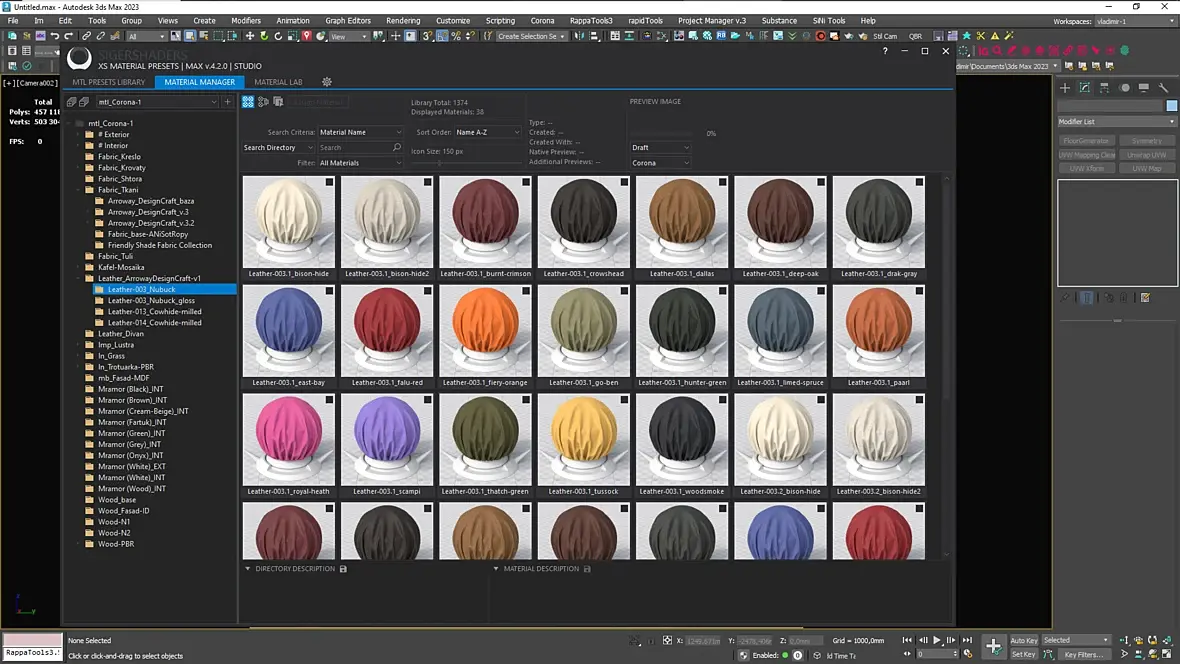This screenshot has width=1180, height=664.
Task: Switch to thumbnail grid view in Material Manager
Action: [248, 102]
